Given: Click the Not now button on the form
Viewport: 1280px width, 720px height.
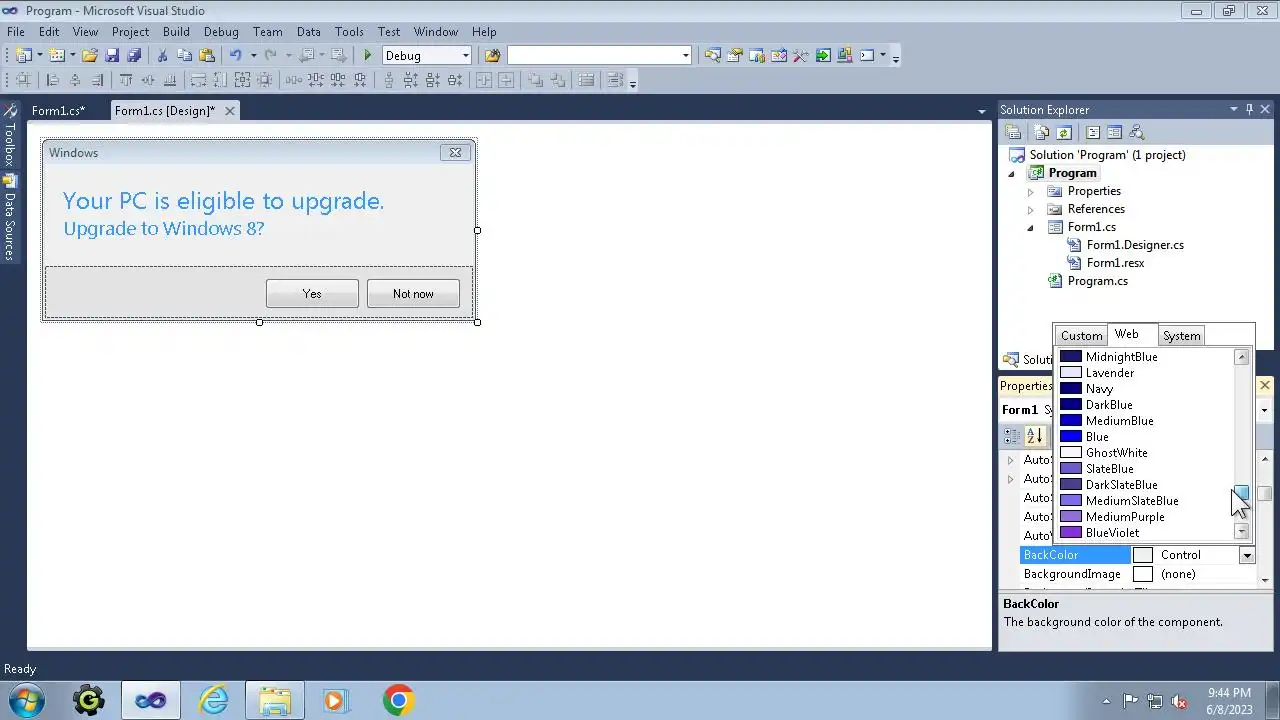Looking at the screenshot, I should point(413,294).
